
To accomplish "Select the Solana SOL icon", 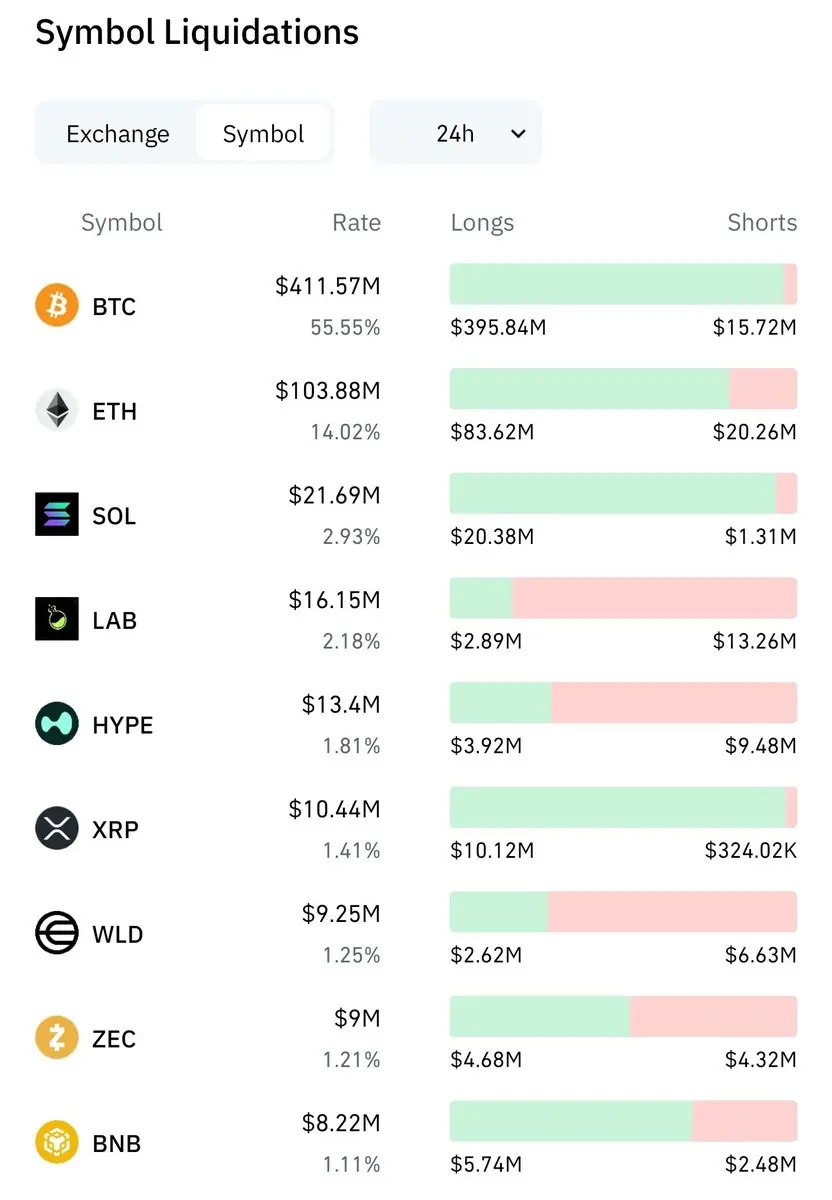I will click(x=56, y=515).
